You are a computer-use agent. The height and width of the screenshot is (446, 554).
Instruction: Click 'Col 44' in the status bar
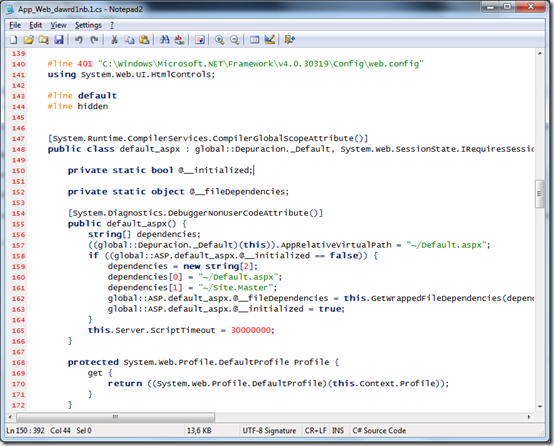tap(60, 430)
